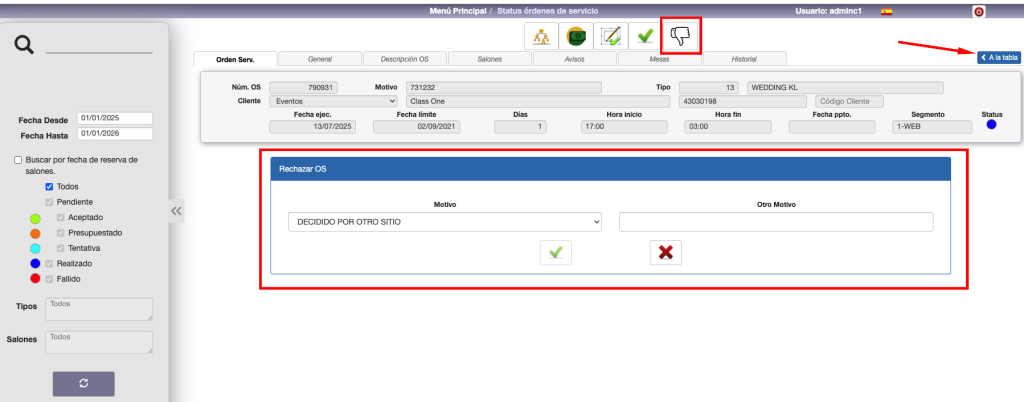The height and width of the screenshot is (402, 1024).
Task: Click the green money bill icon
Action: point(576,36)
